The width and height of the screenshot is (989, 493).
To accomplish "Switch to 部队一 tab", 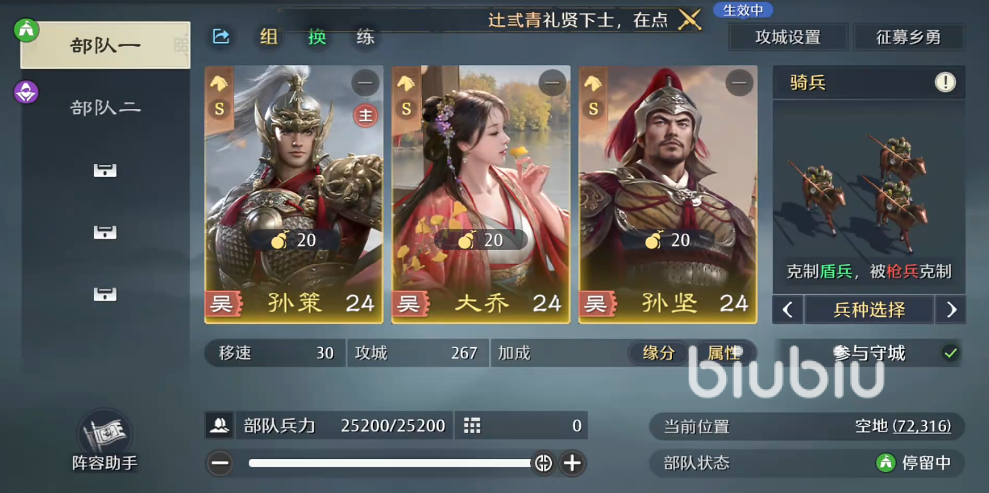I will pyautogui.click(x=105, y=45).
